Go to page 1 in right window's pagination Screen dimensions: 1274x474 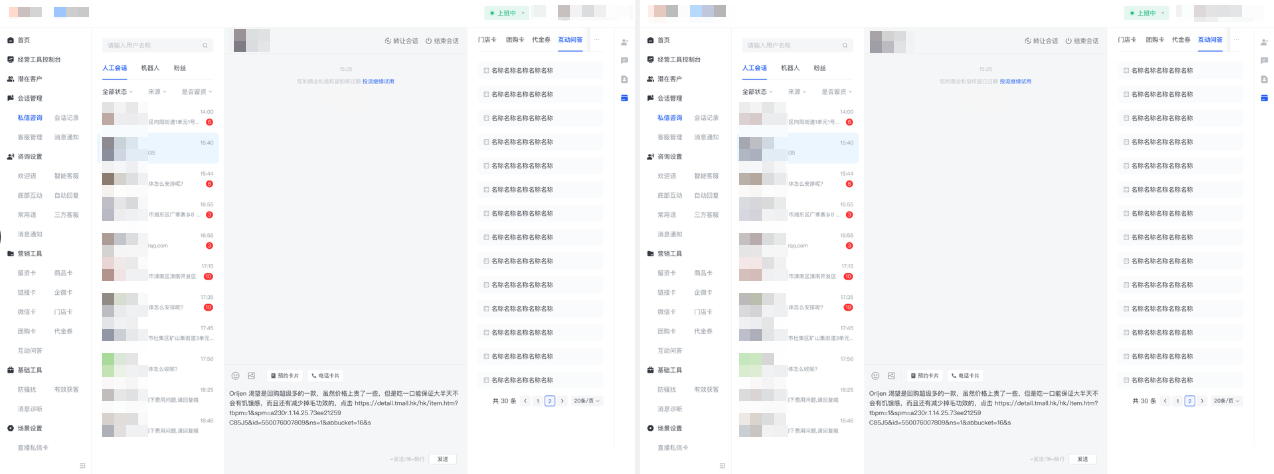coord(1177,400)
